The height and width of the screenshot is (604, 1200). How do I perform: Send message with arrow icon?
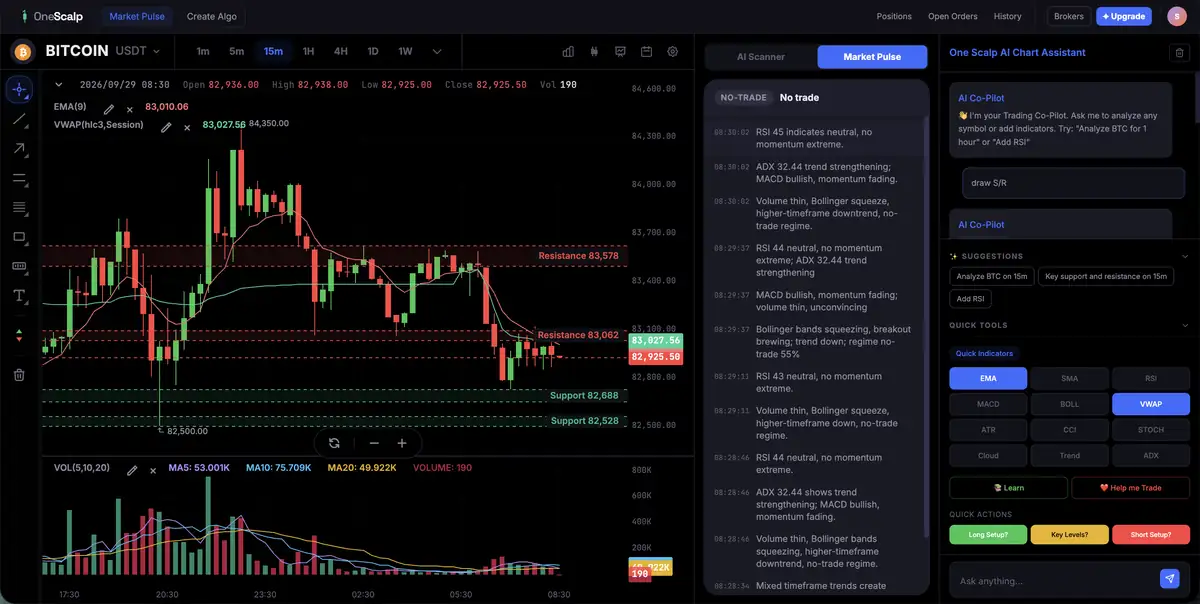(x=1169, y=579)
